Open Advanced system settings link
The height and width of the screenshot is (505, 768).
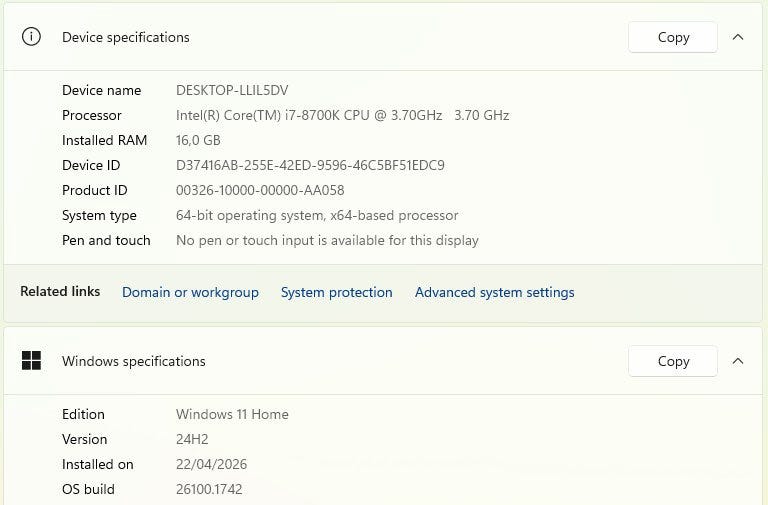pyautogui.click(x=494, y=292)
